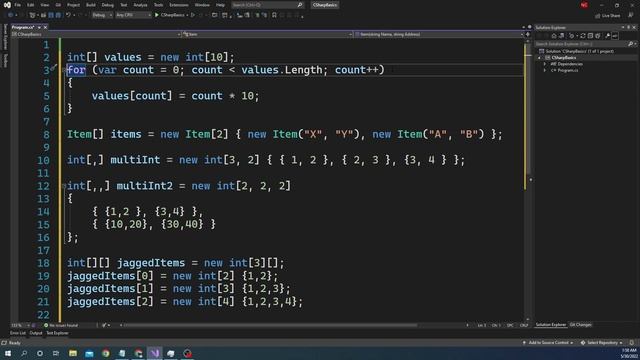Open the View menu
This screenshot has width=640, height=360.
[44, 5]
